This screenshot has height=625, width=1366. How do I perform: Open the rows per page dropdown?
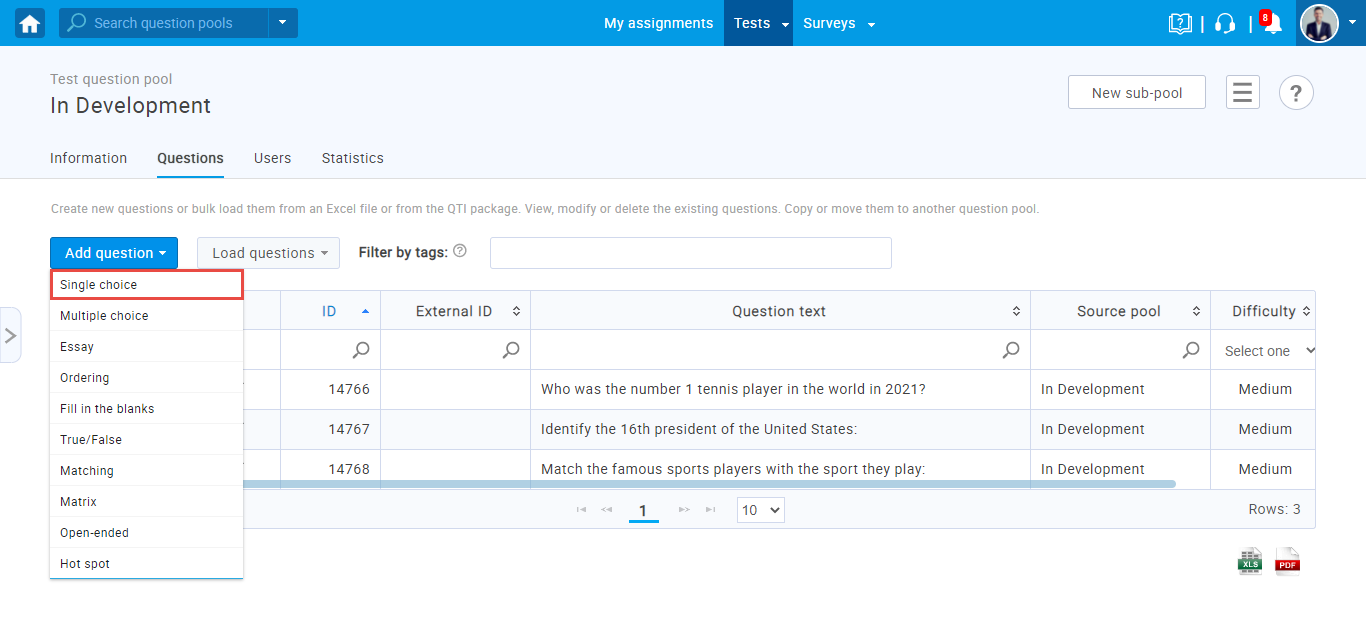tap(760, 510)
